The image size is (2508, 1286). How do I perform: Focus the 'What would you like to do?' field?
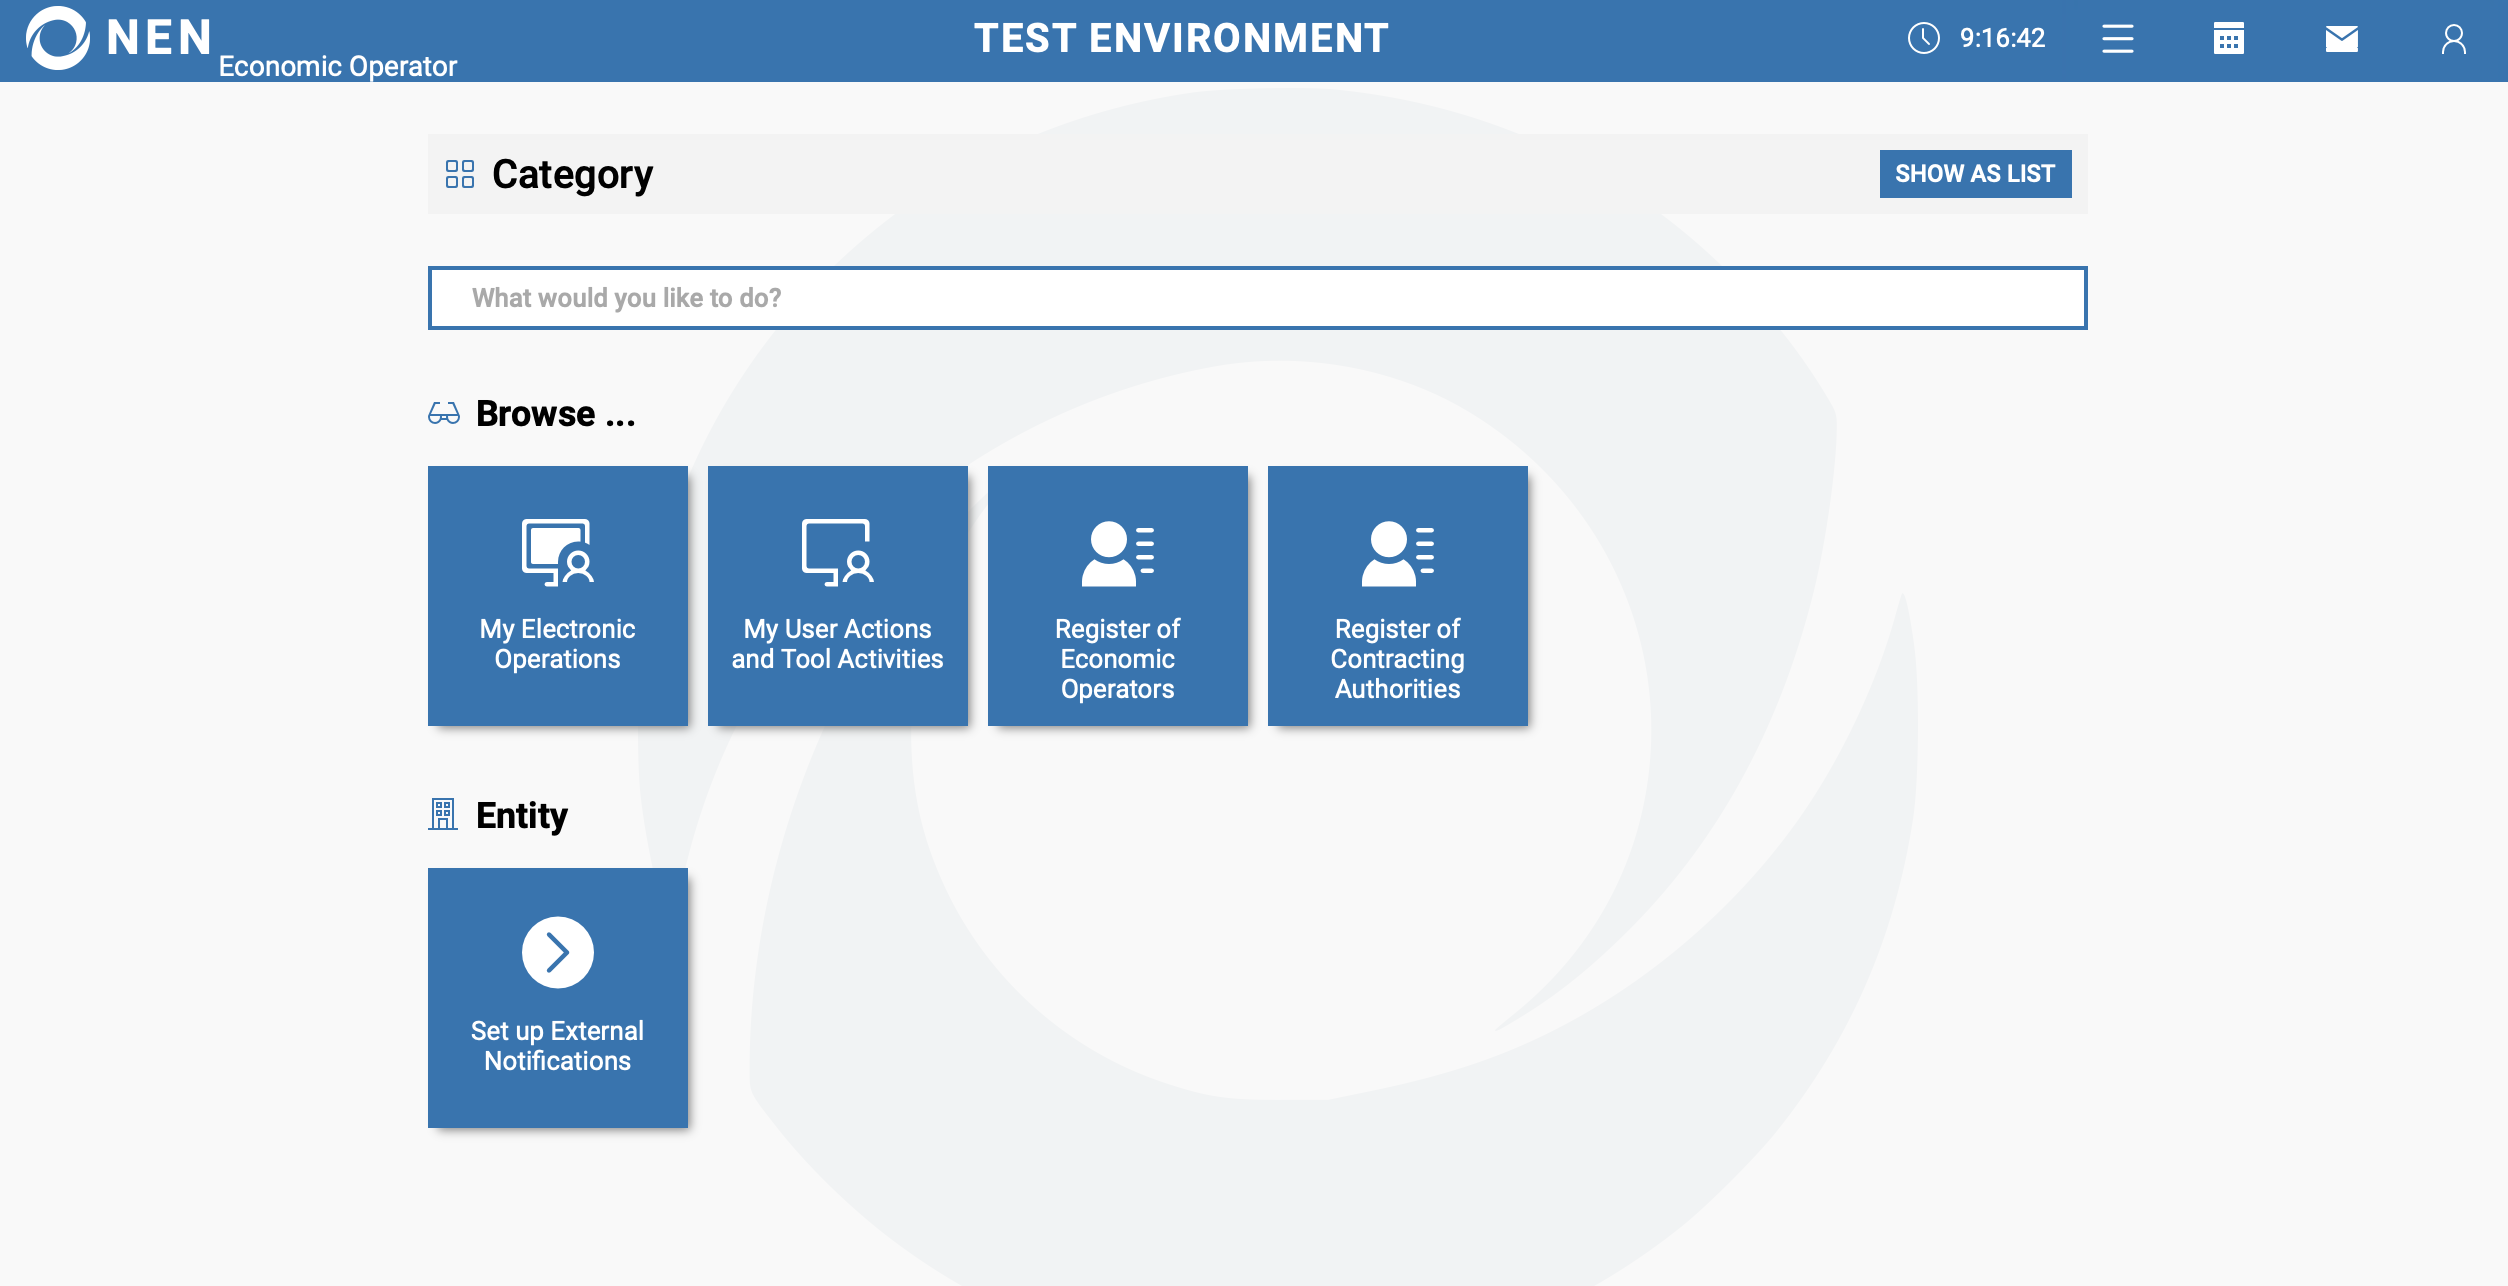click(1257, 298)
